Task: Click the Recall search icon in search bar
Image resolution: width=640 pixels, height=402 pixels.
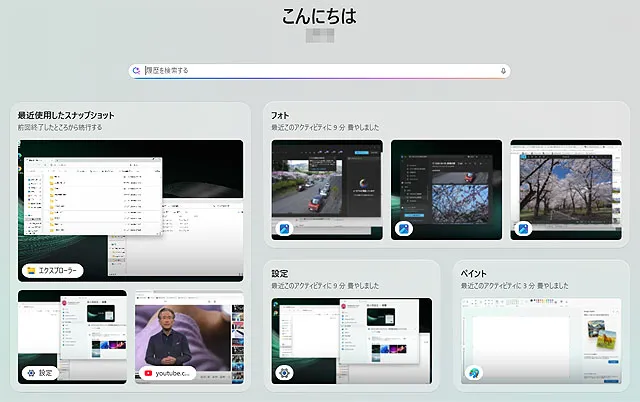Action: click(136, 71)
